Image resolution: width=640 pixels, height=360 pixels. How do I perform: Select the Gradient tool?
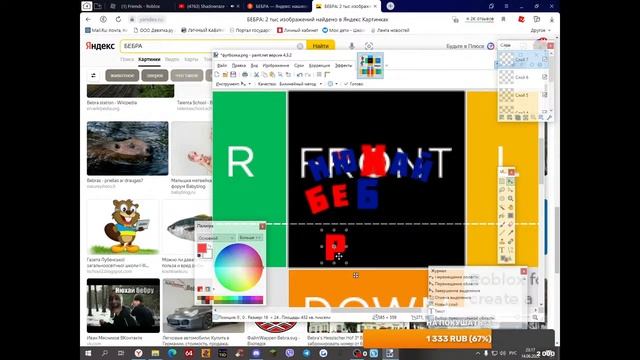(511, 216)
